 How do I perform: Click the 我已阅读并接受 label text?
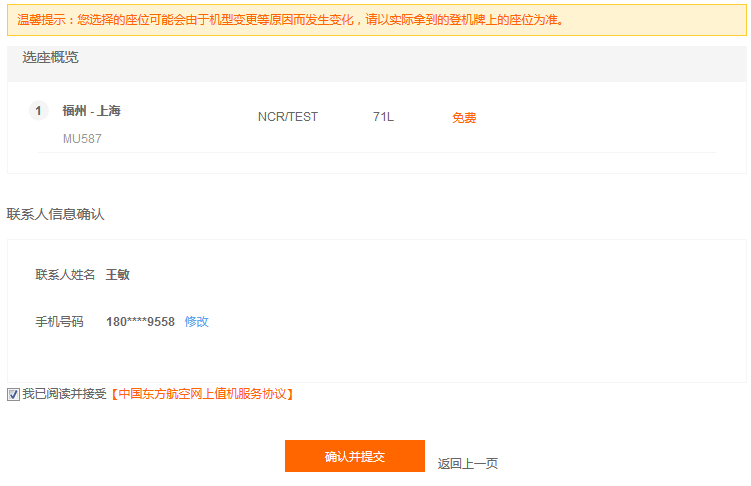(x=64, y=394)
